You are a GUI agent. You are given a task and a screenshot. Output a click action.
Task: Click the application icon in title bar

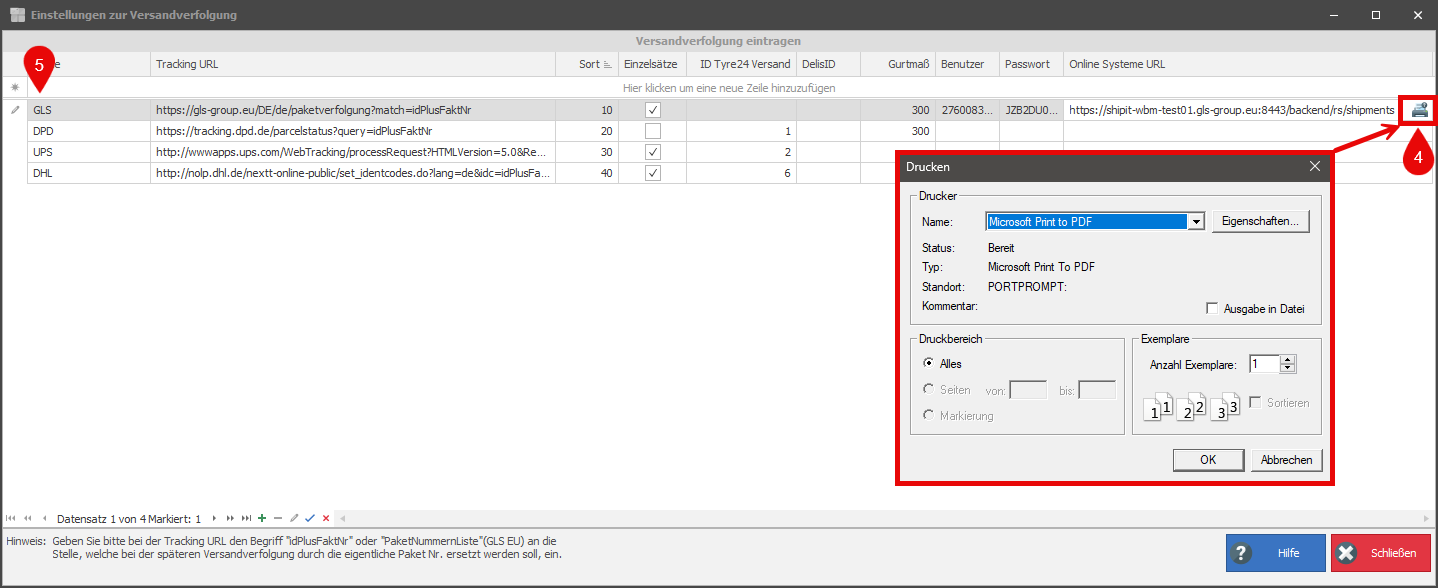[16, 15]
